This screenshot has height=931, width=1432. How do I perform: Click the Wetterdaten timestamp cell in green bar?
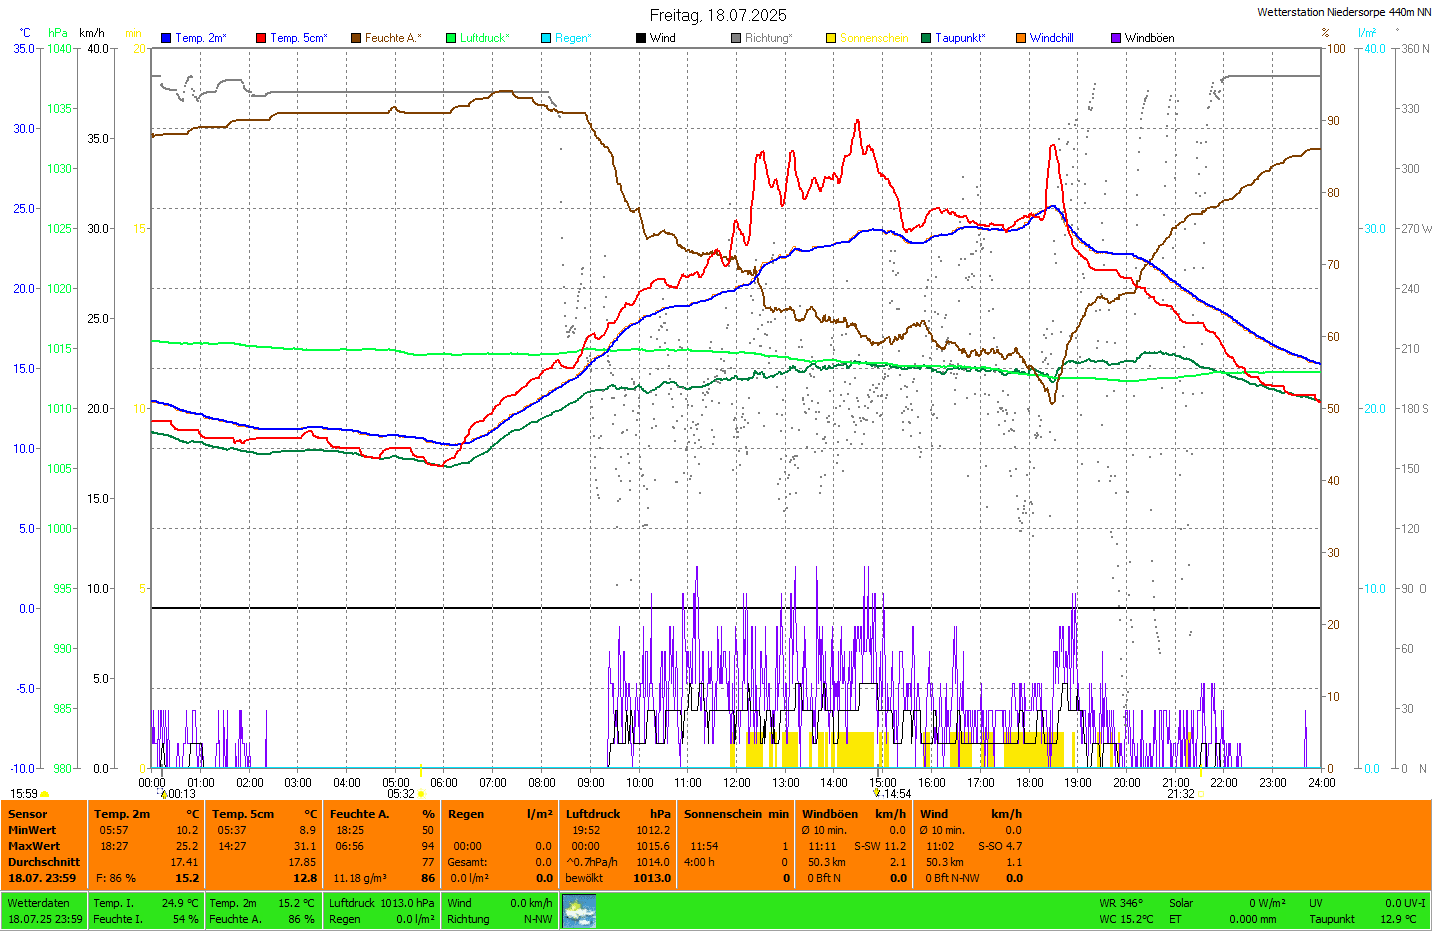tap(44, 911)
